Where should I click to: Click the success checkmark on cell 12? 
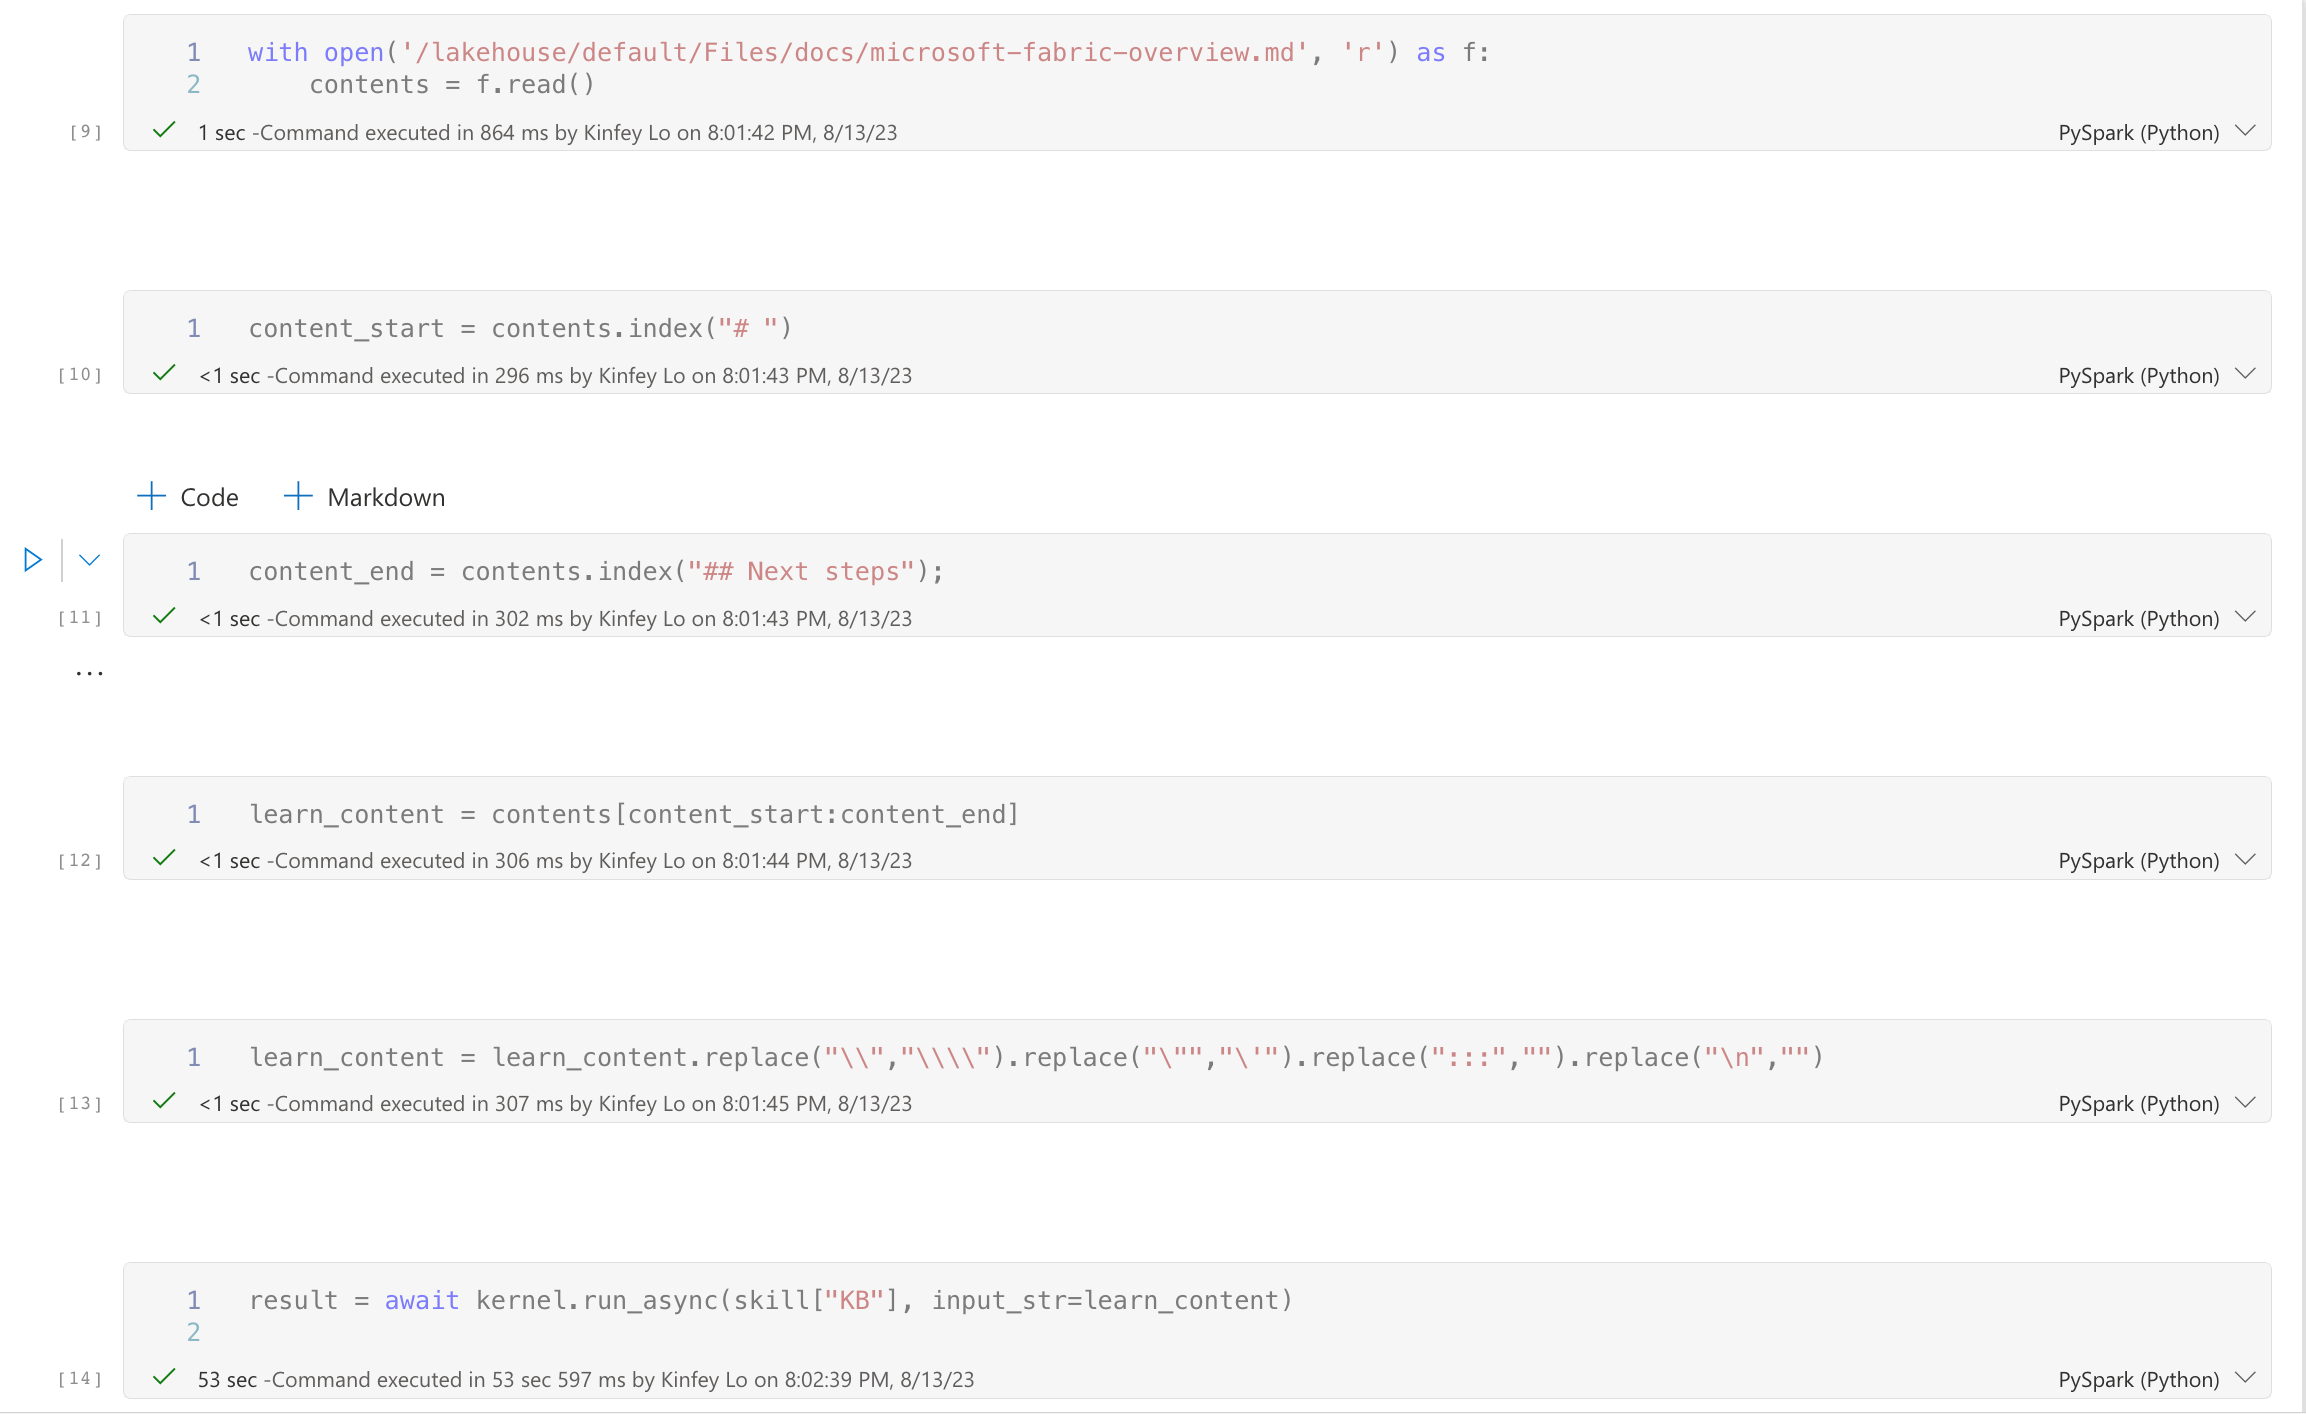click(164, 859)
